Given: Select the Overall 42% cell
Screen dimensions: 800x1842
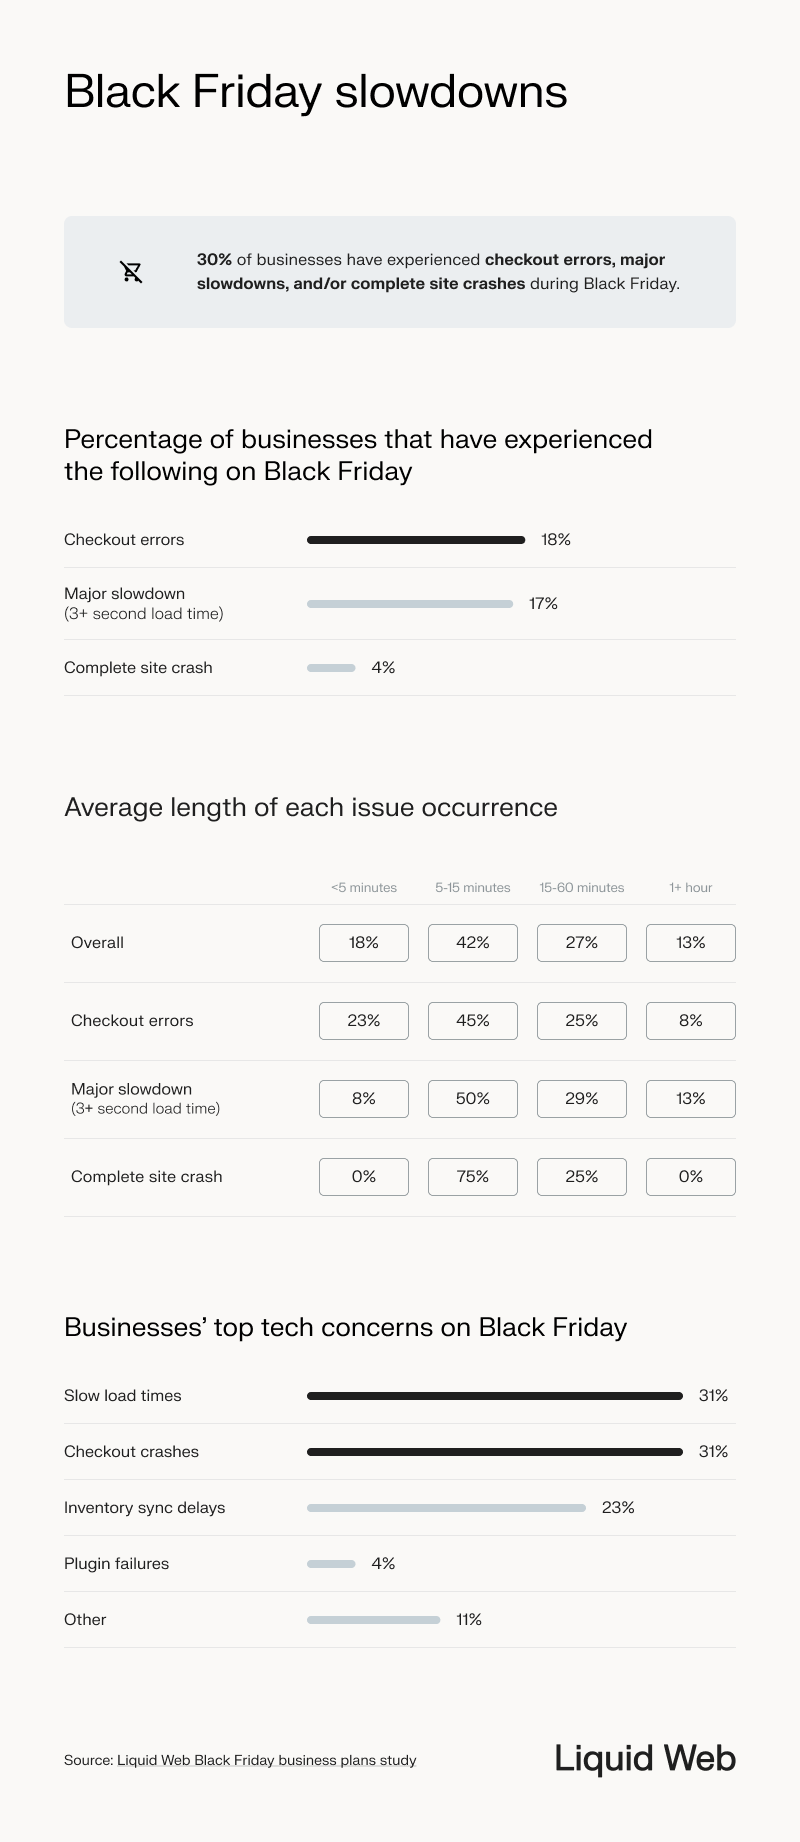Looking at the screenshot, I should coord(473,943).
